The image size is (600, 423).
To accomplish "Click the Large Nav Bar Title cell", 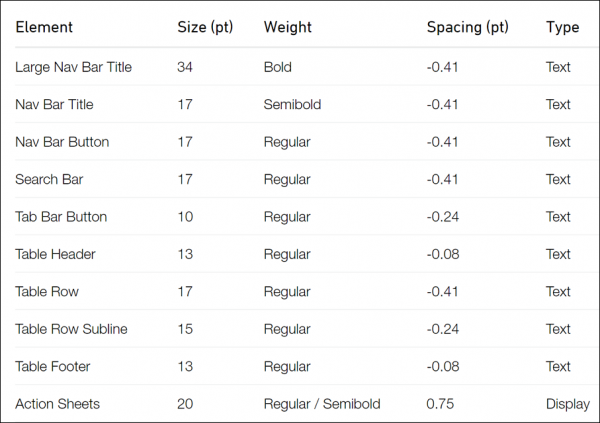I will click(73, 67).
